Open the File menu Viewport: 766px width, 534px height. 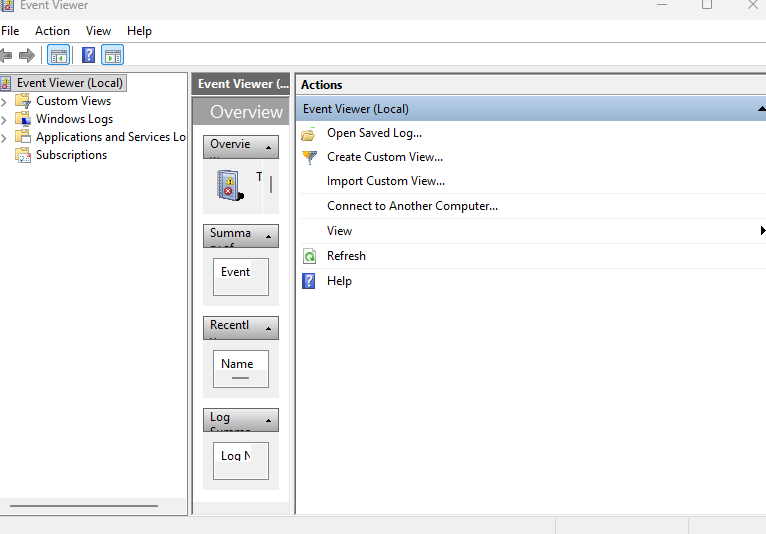coord(10,31)
